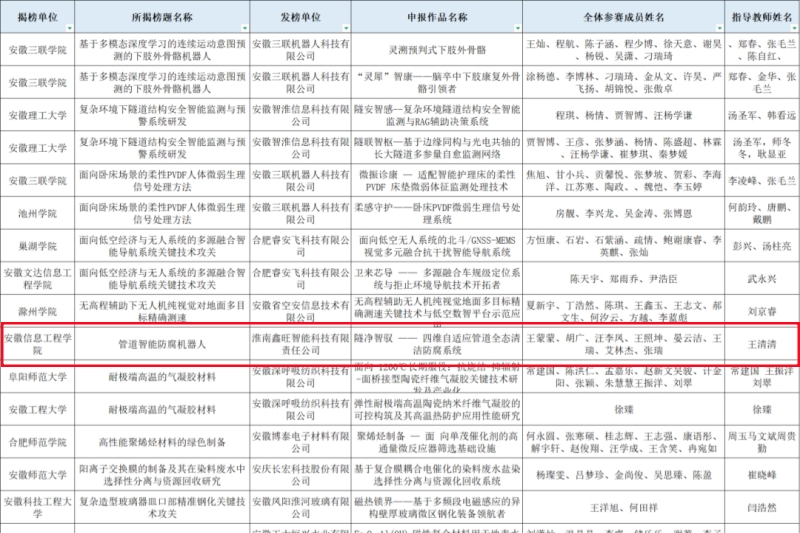Select the cell starting with 复杂造型玻璃器皿口部
800x533 pixels.
pos(162,507)
